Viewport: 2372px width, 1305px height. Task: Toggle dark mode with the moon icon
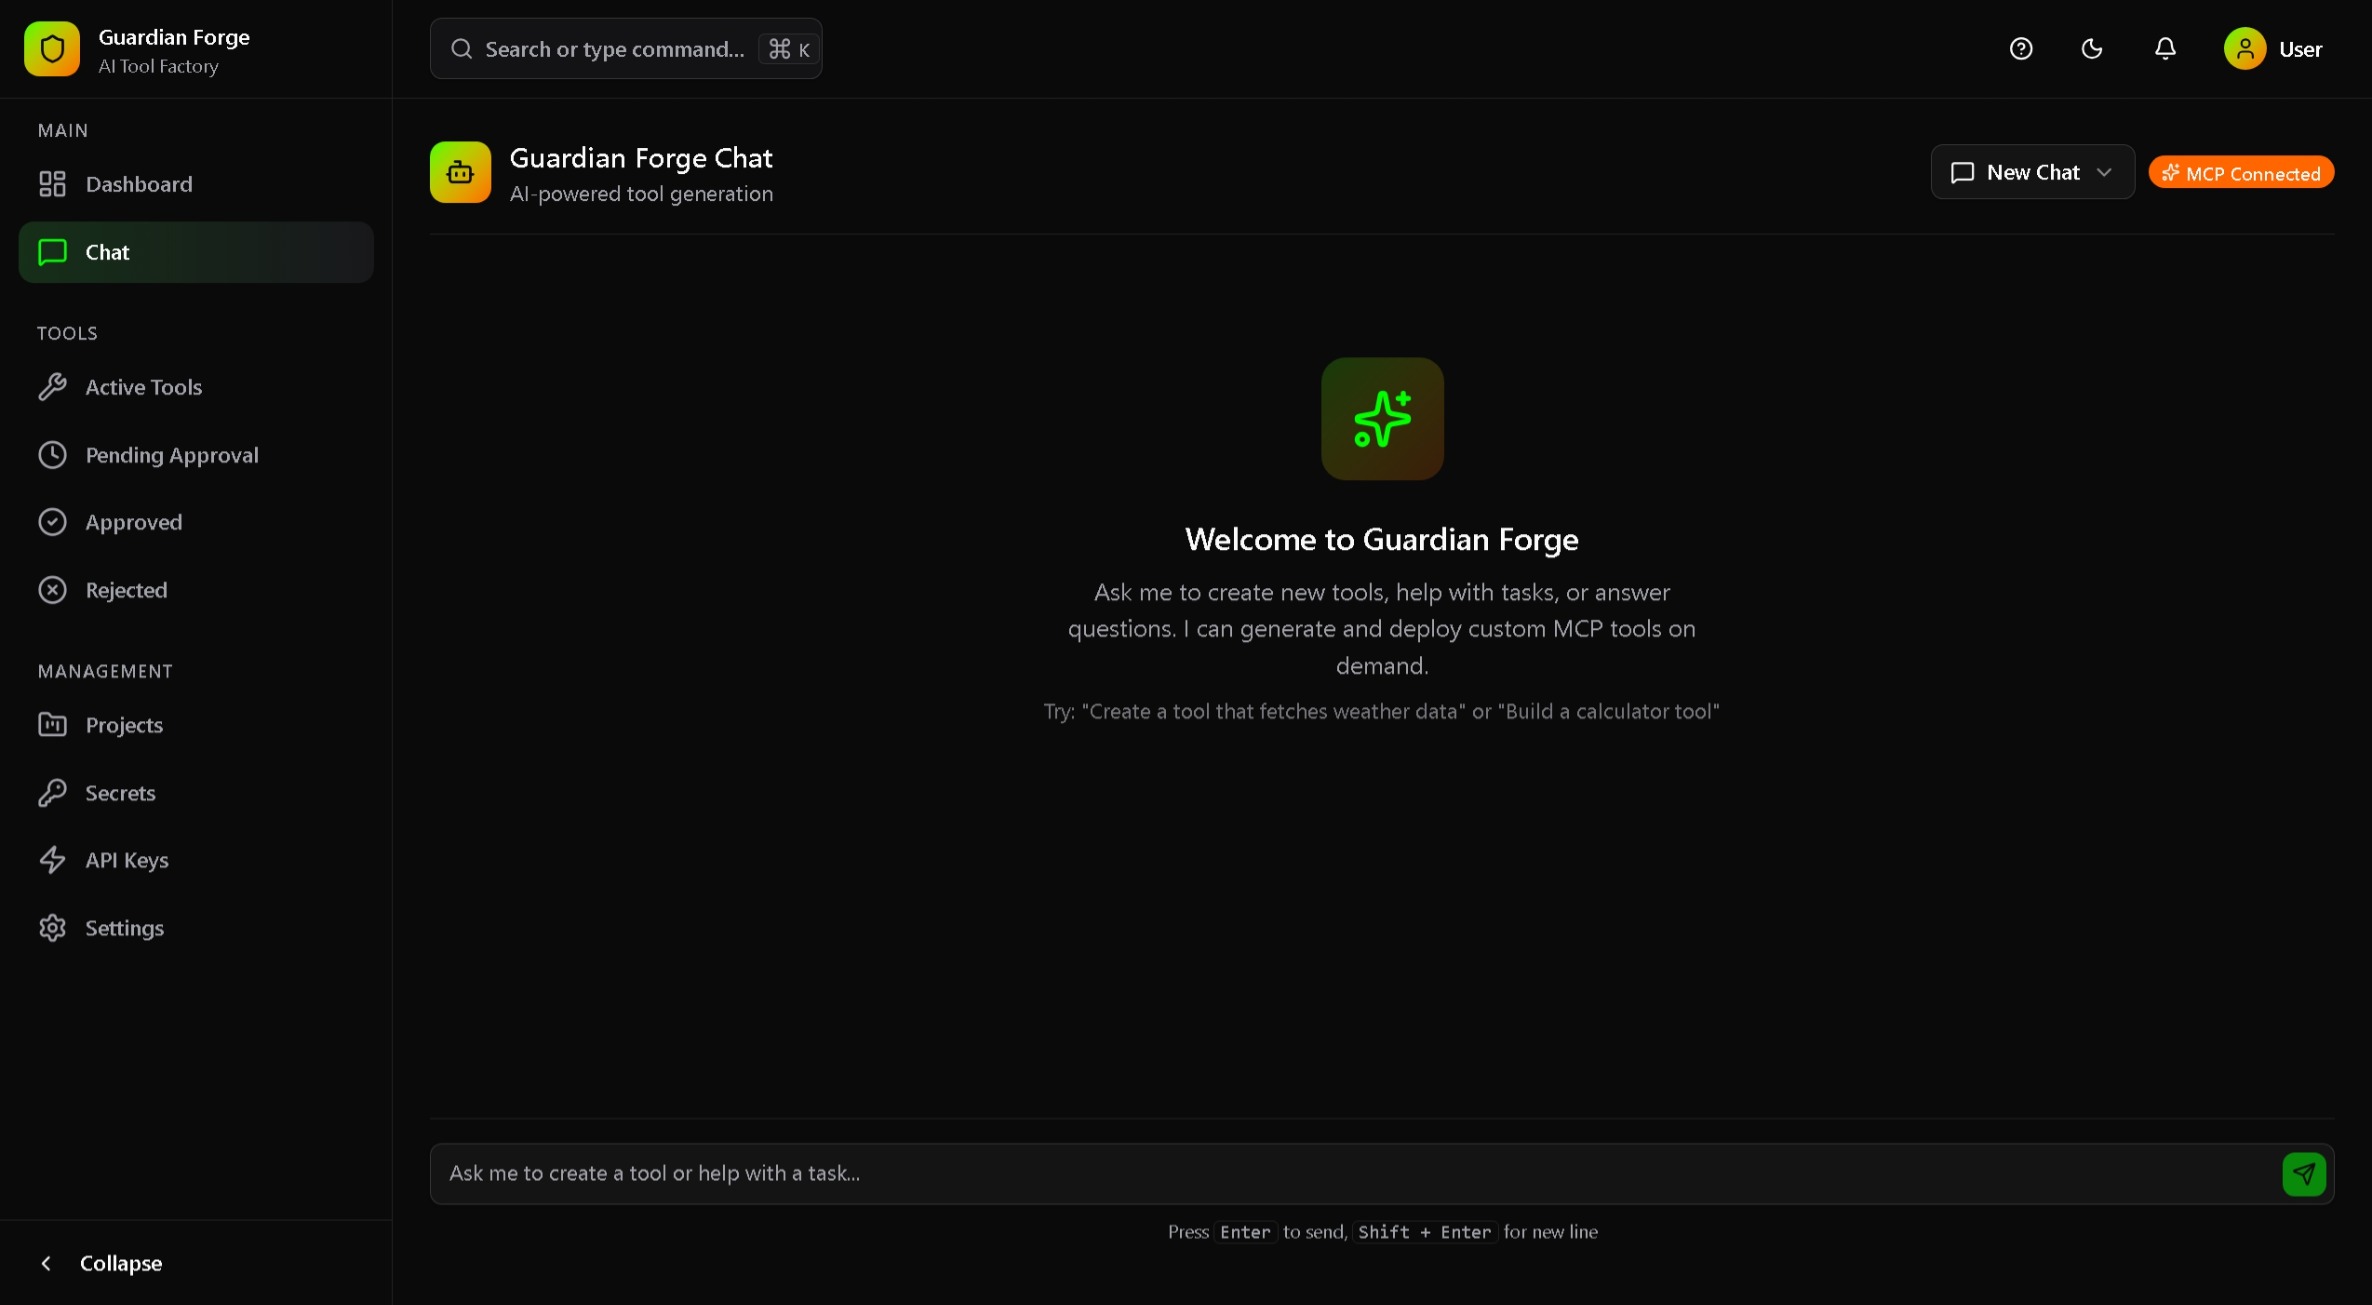click(2092, 48)
